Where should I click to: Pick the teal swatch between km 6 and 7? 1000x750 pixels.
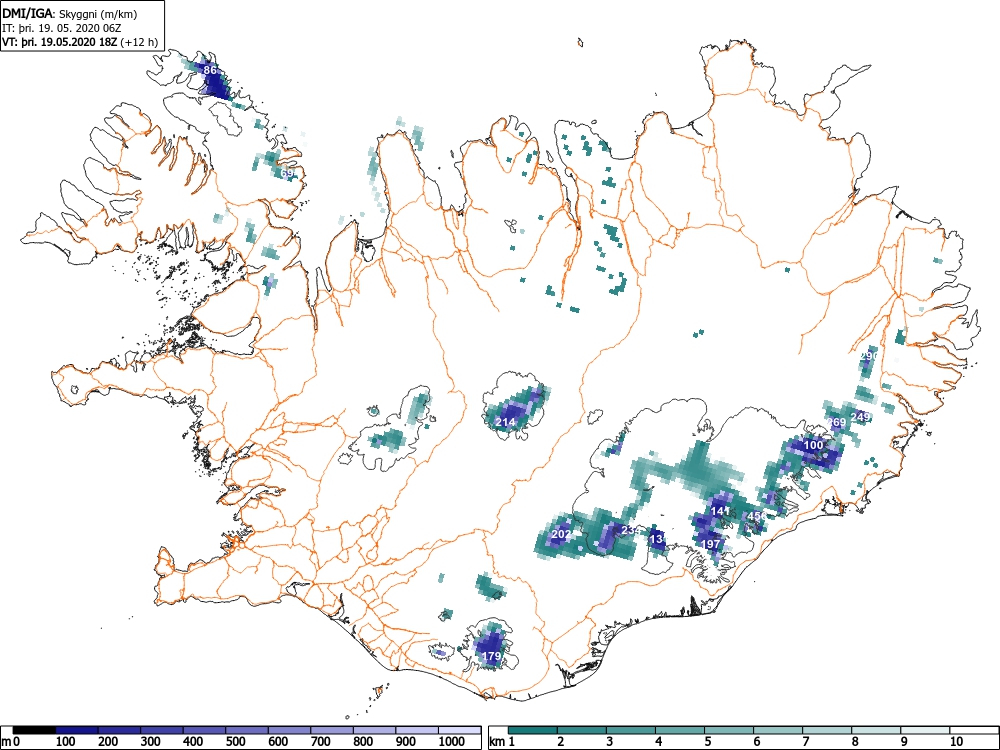(778, 730)
